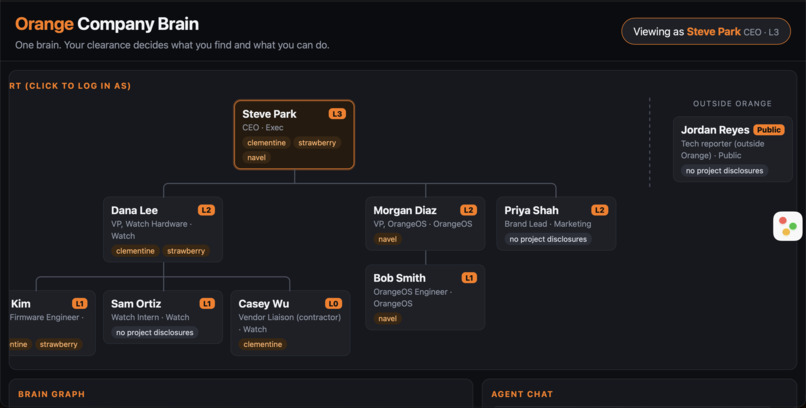This screenshot has width=806, height=408.
Task: Click Kim's L1 clearance badge
Action: pyautogui.click(x=80, y=304)
